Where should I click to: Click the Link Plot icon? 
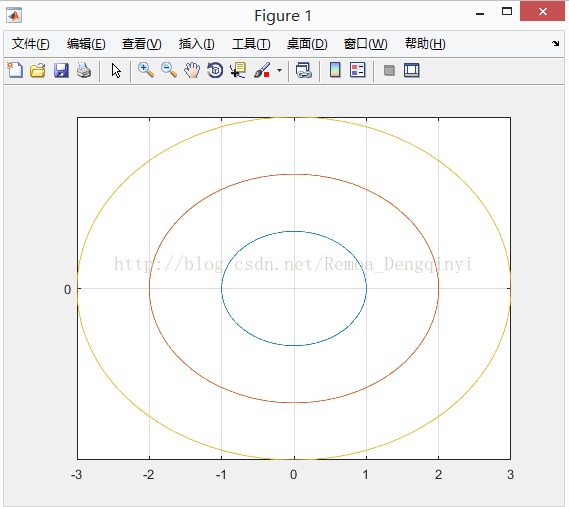click(304, 70)
